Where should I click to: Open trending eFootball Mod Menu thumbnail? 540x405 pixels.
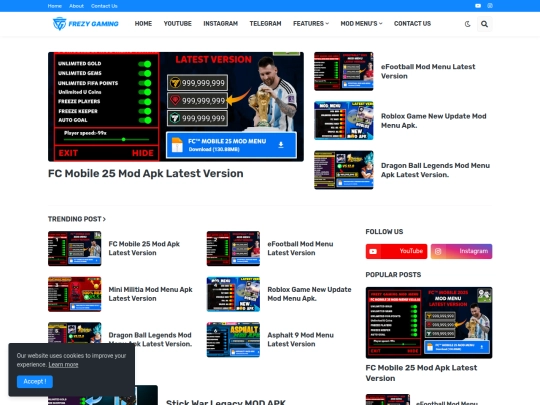(233, 249)
